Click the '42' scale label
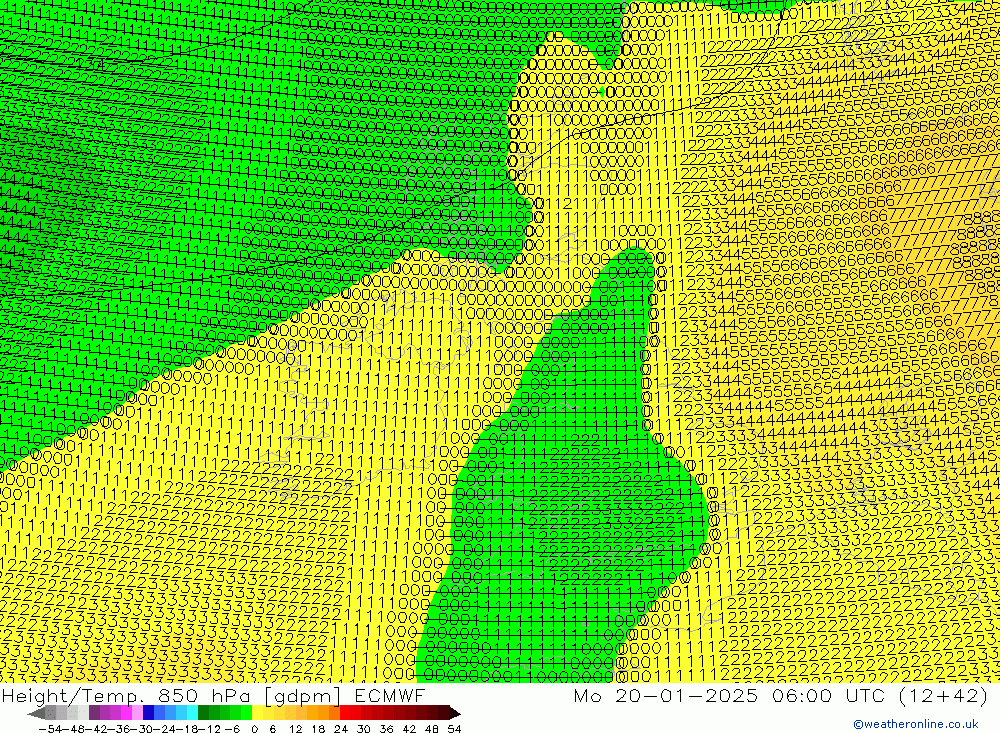The height and width of the screenshot is (733, 1000). (409, 729)
